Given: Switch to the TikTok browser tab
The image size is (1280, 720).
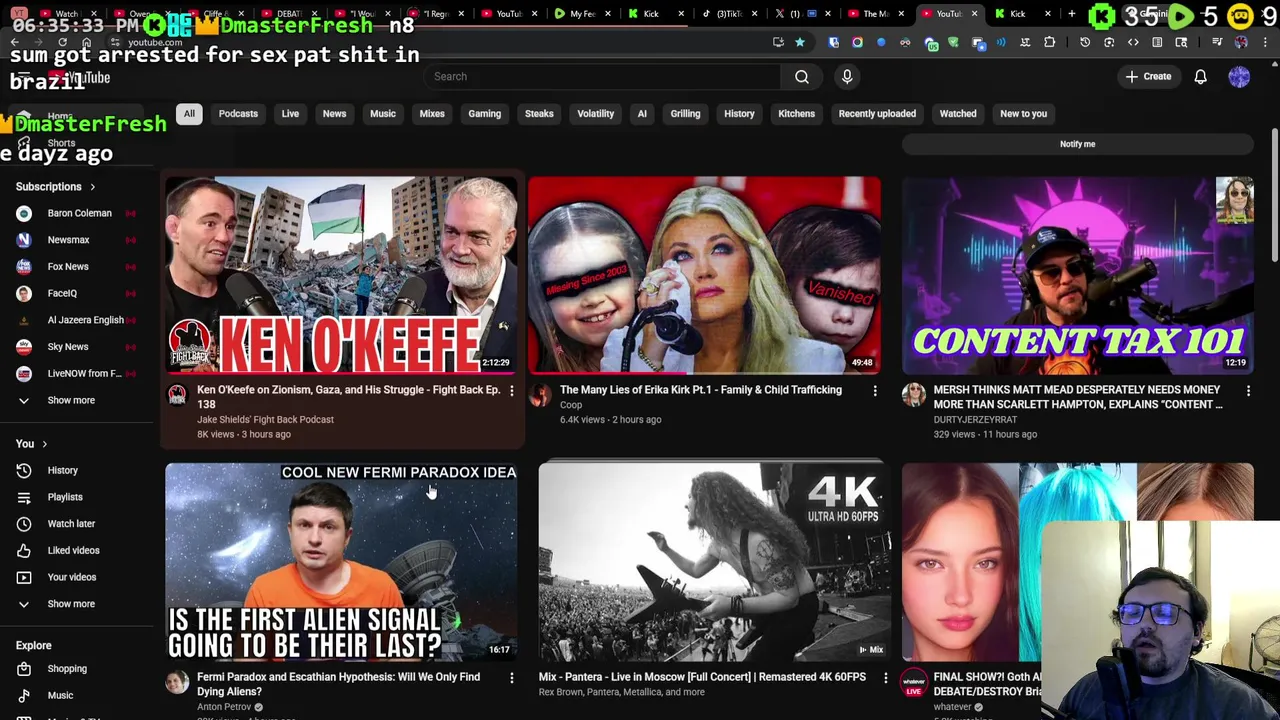Looking at the screenshot, I should click(x=727, y=14).
